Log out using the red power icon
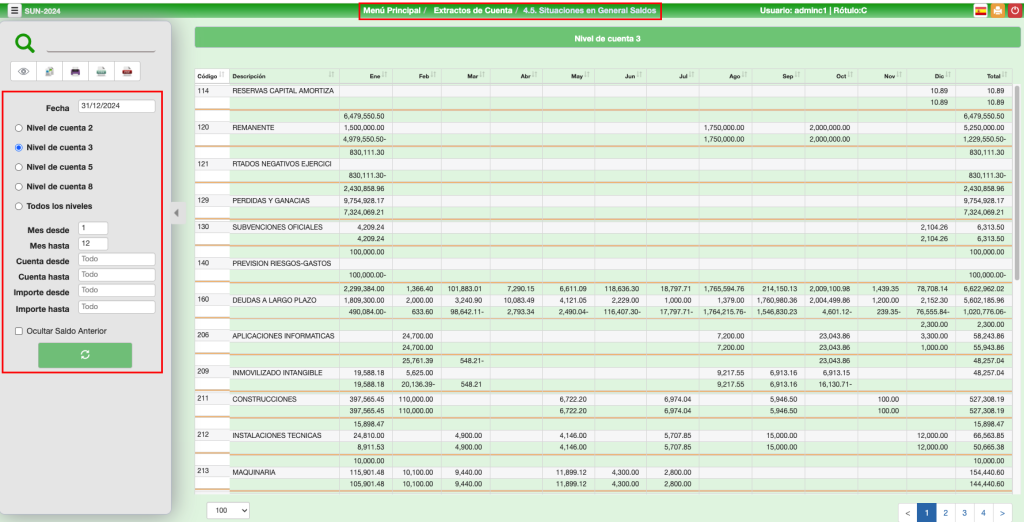The image size is (1024, 522). tap(1014, 10)
